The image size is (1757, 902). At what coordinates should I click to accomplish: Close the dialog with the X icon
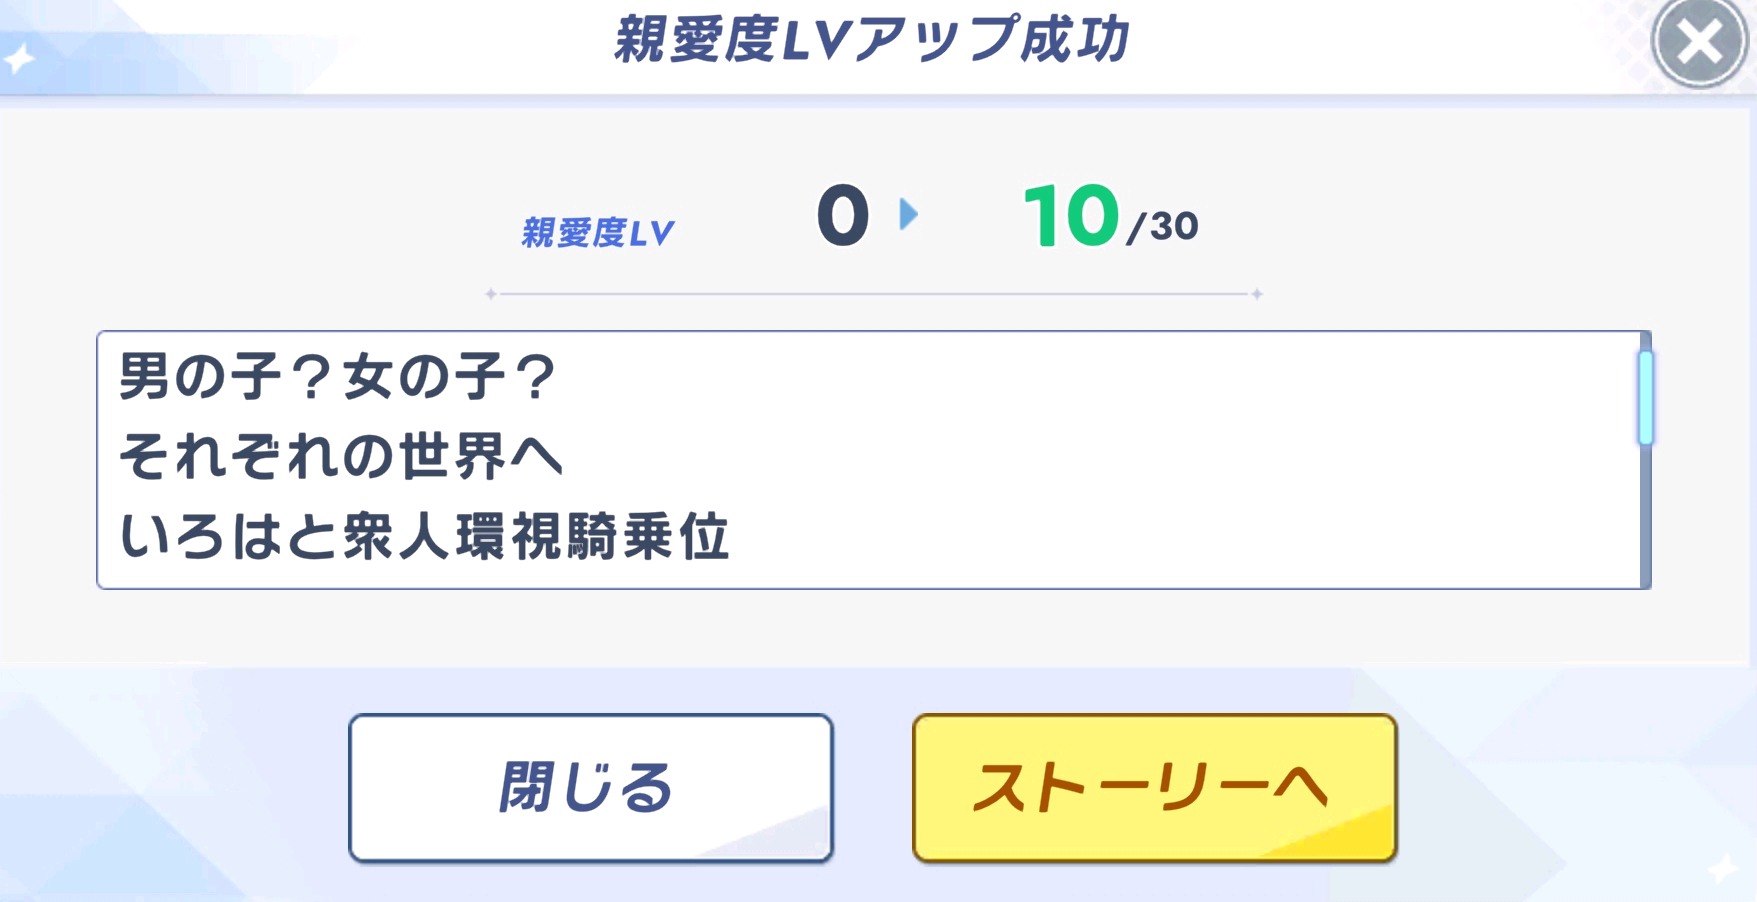[x=1698, y=43]
